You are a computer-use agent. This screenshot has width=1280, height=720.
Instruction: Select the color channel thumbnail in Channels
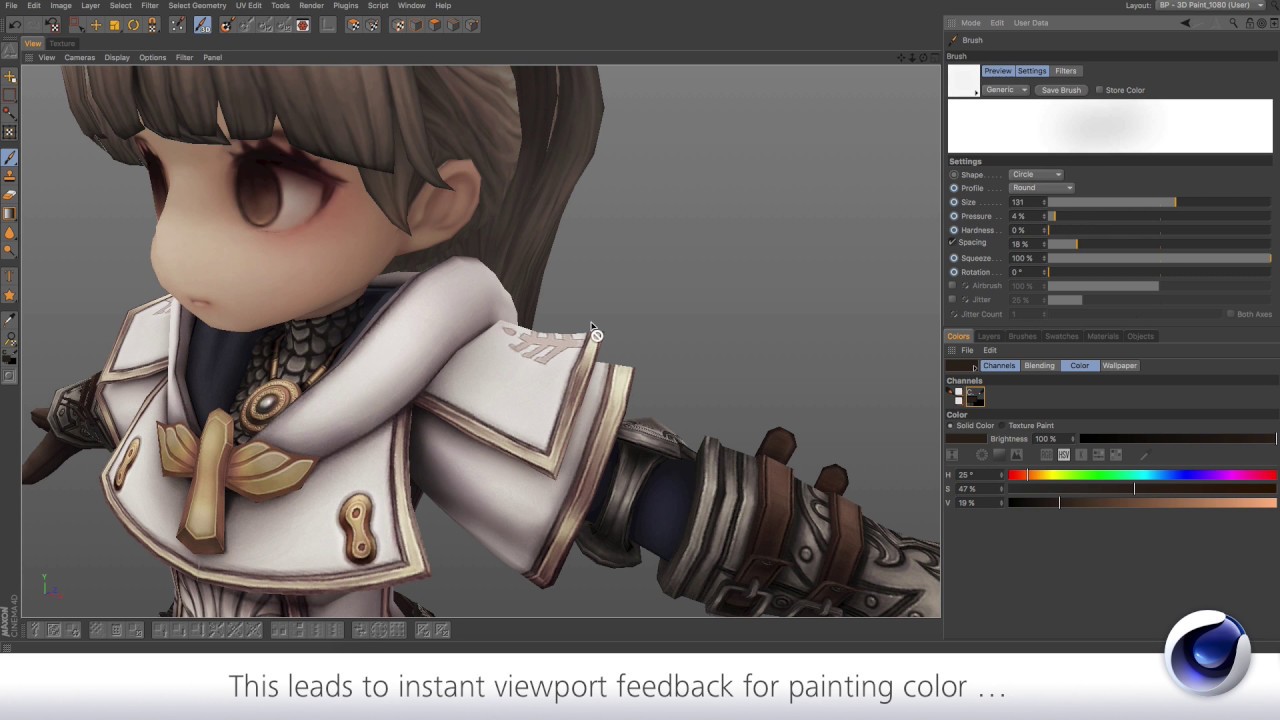(975, 397)
